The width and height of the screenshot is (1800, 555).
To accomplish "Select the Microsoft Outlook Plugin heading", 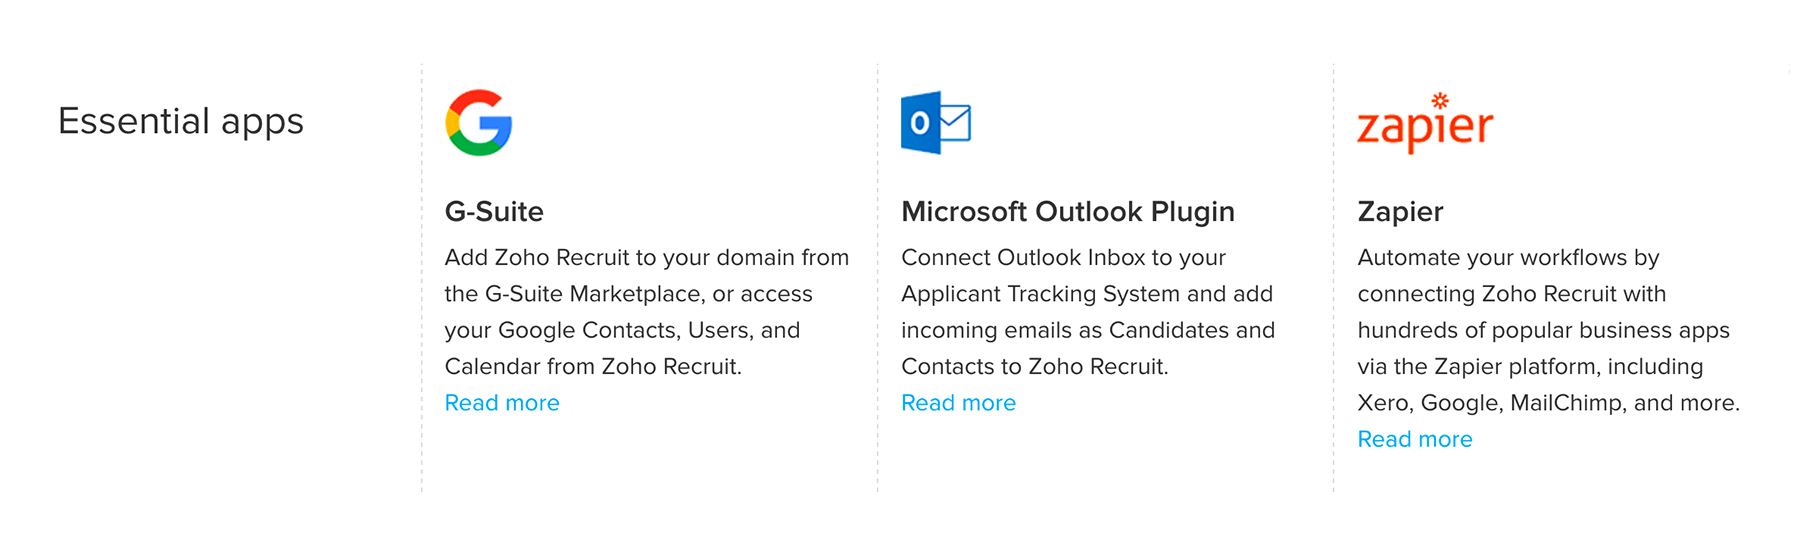I will point(1068,212).
